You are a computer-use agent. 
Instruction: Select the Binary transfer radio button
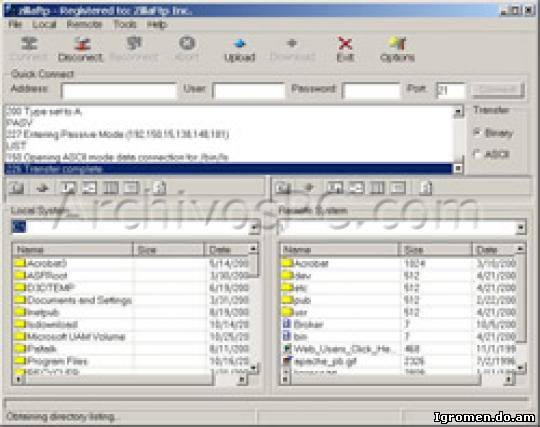point(477,132)
